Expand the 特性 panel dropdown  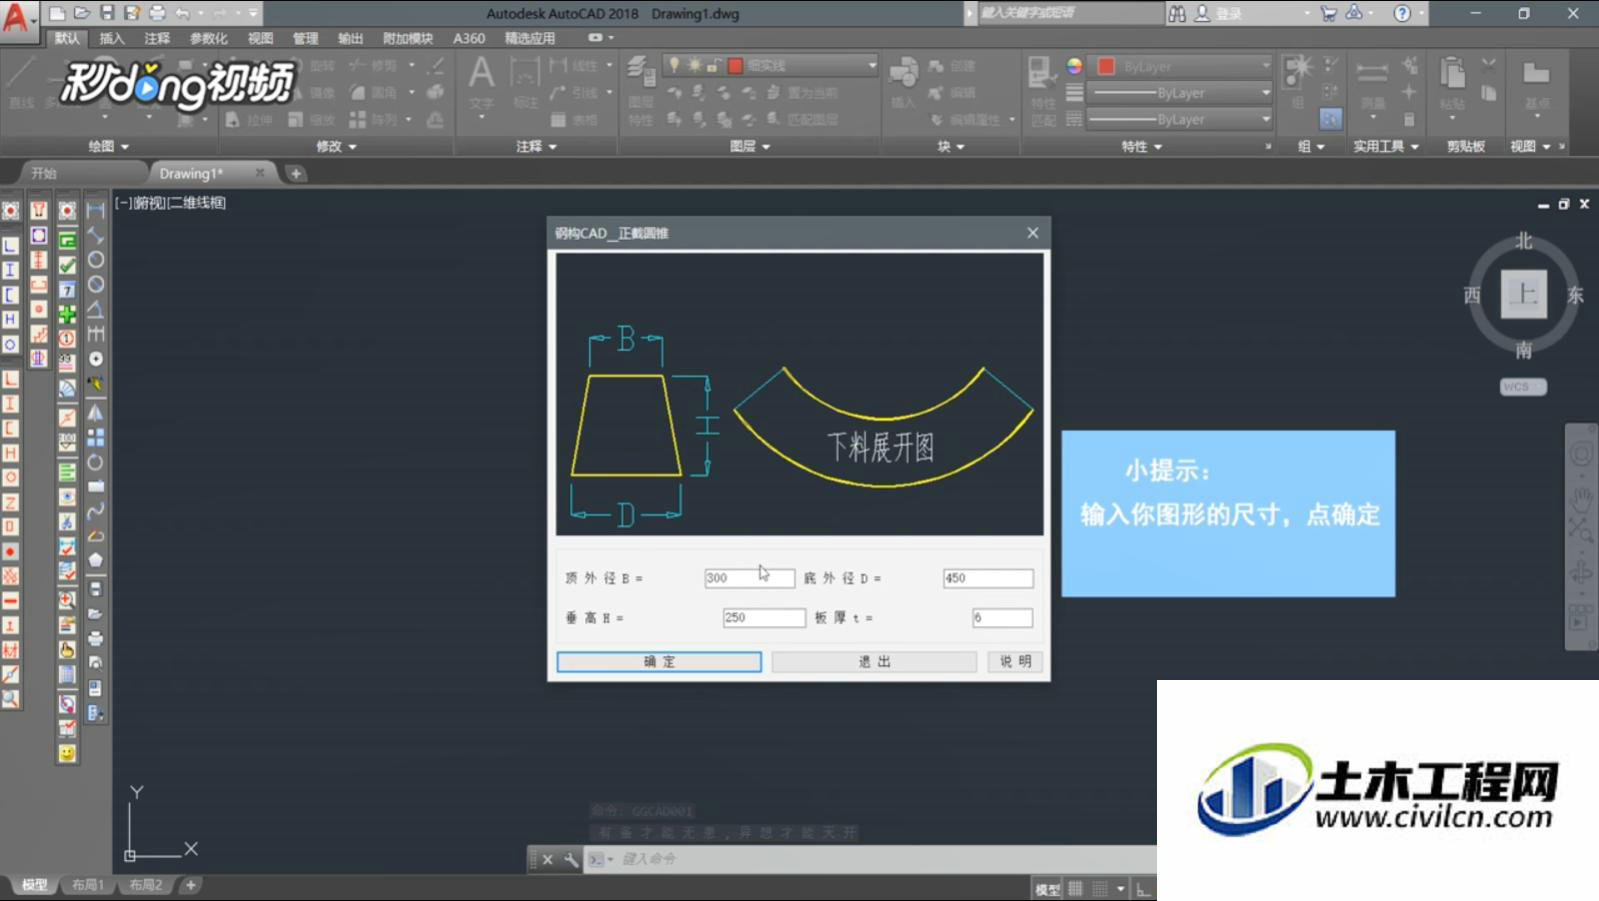tap(1142, 146)
